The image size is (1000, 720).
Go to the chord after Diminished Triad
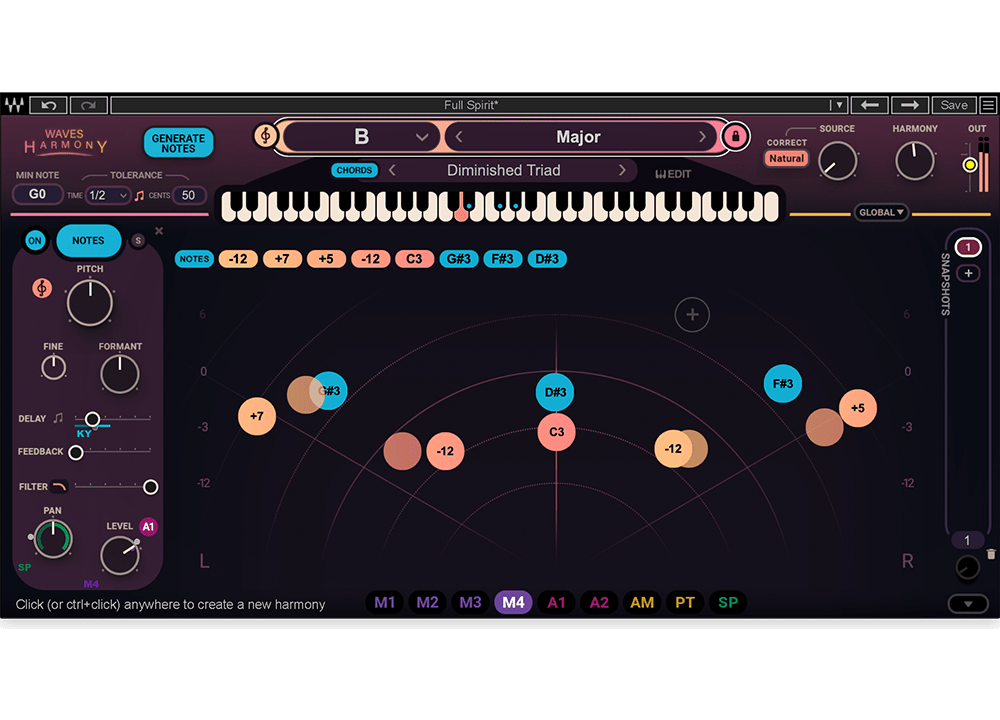click(x=622, y=170)
